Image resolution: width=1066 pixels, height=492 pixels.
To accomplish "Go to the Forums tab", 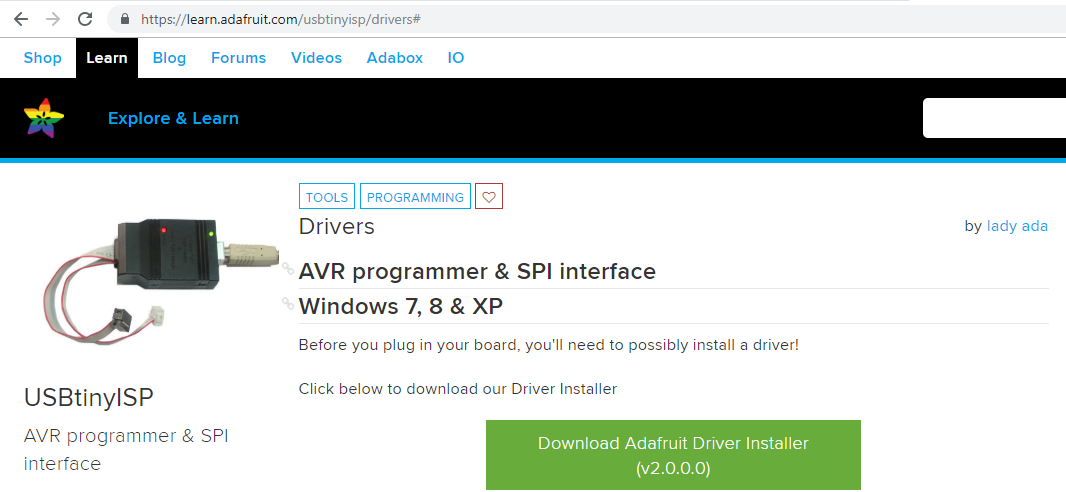I will 239,58.
